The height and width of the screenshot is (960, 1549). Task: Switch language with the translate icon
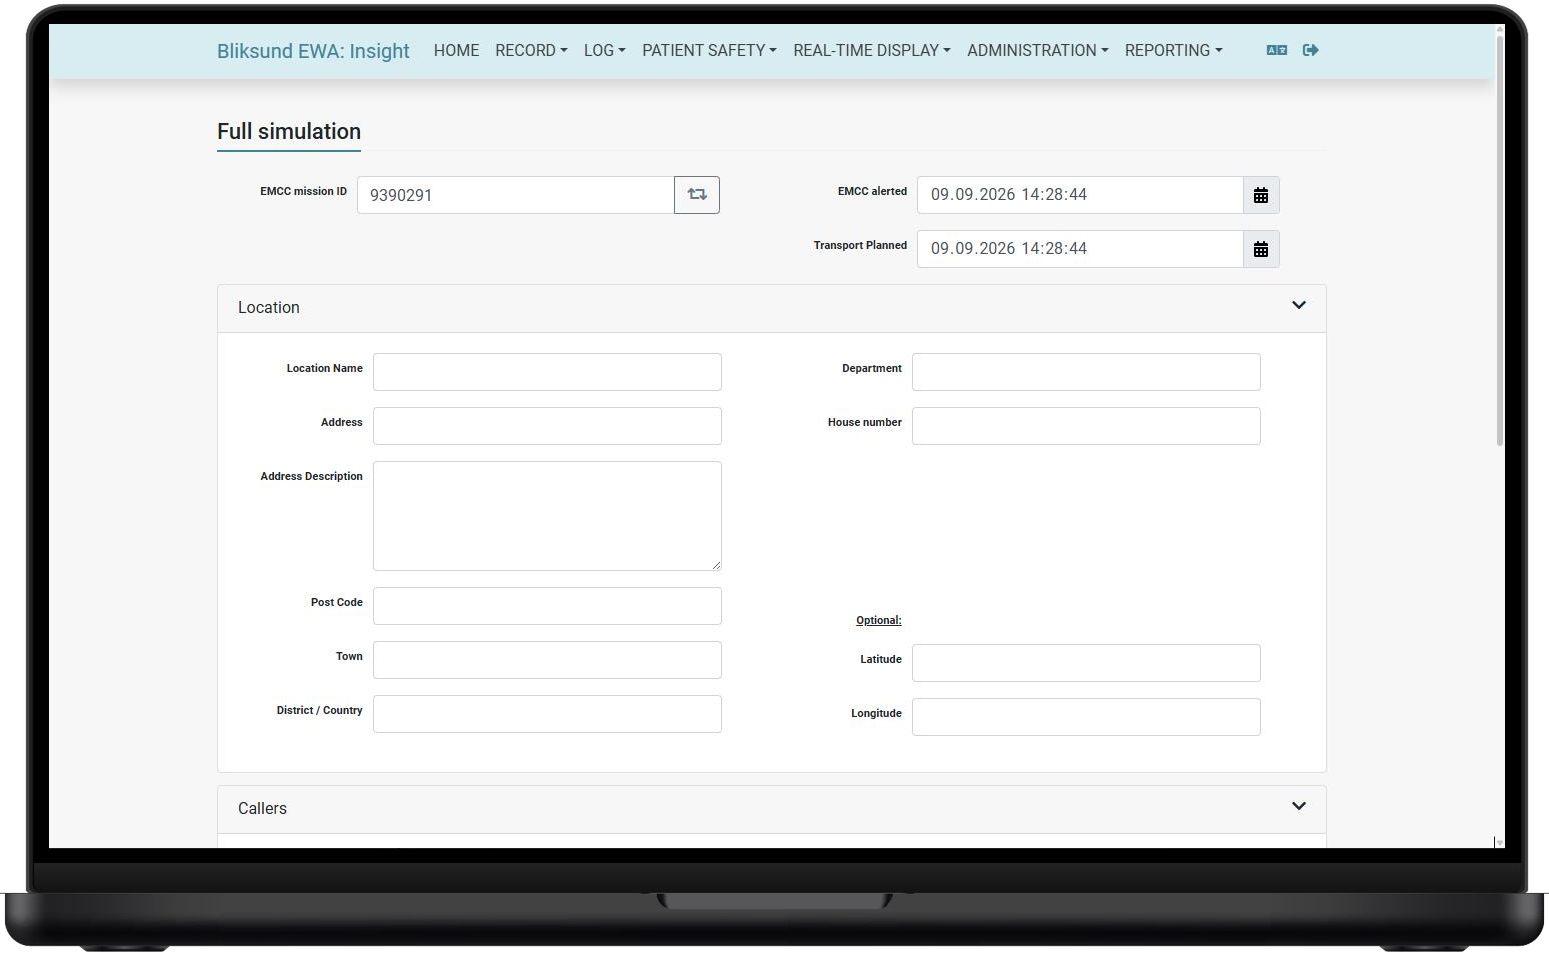(x=1277, y=50)
